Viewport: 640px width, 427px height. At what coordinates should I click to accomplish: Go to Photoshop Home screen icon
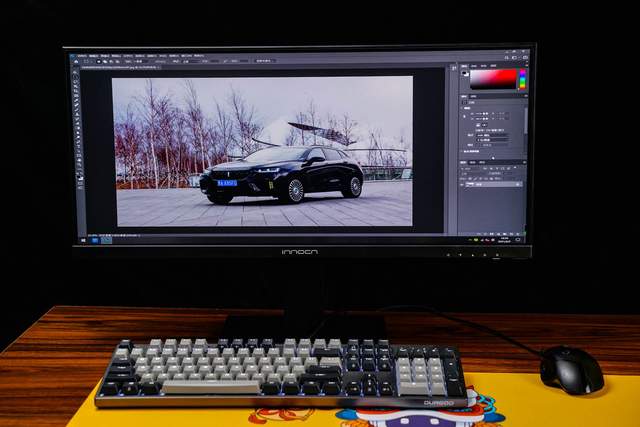76,62
